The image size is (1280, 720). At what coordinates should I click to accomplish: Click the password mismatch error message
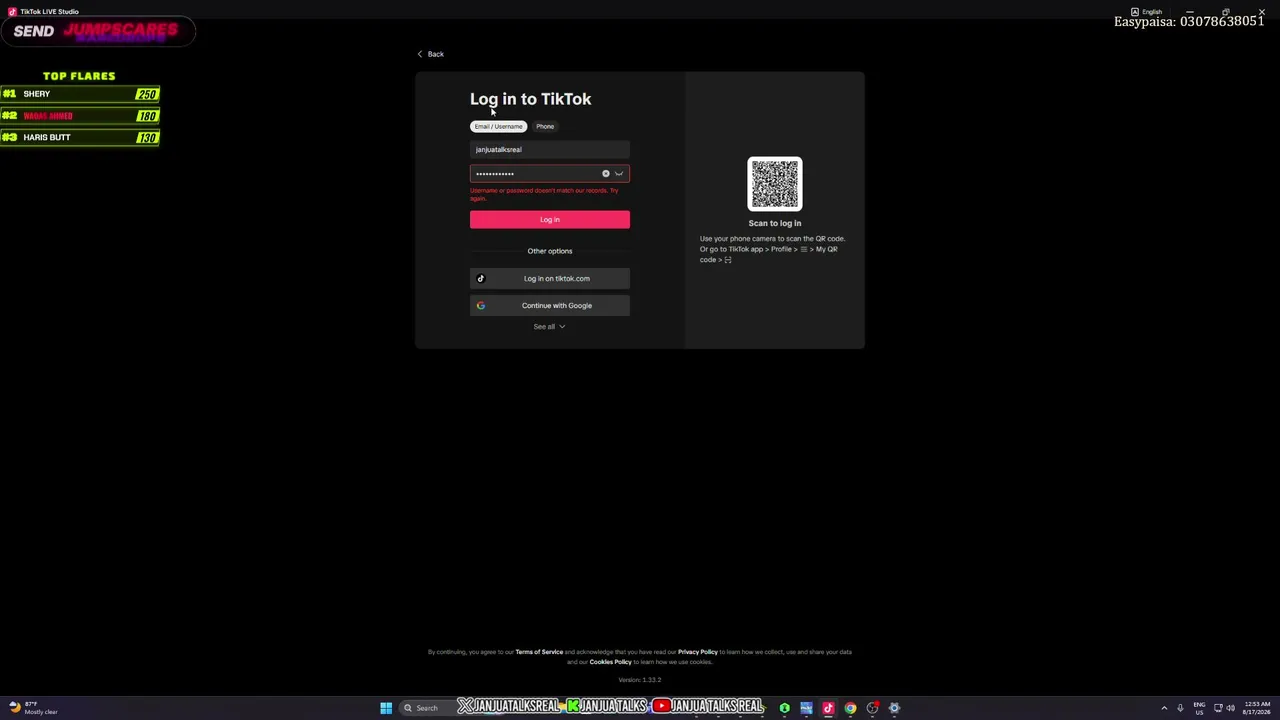(x=545, y=194)
